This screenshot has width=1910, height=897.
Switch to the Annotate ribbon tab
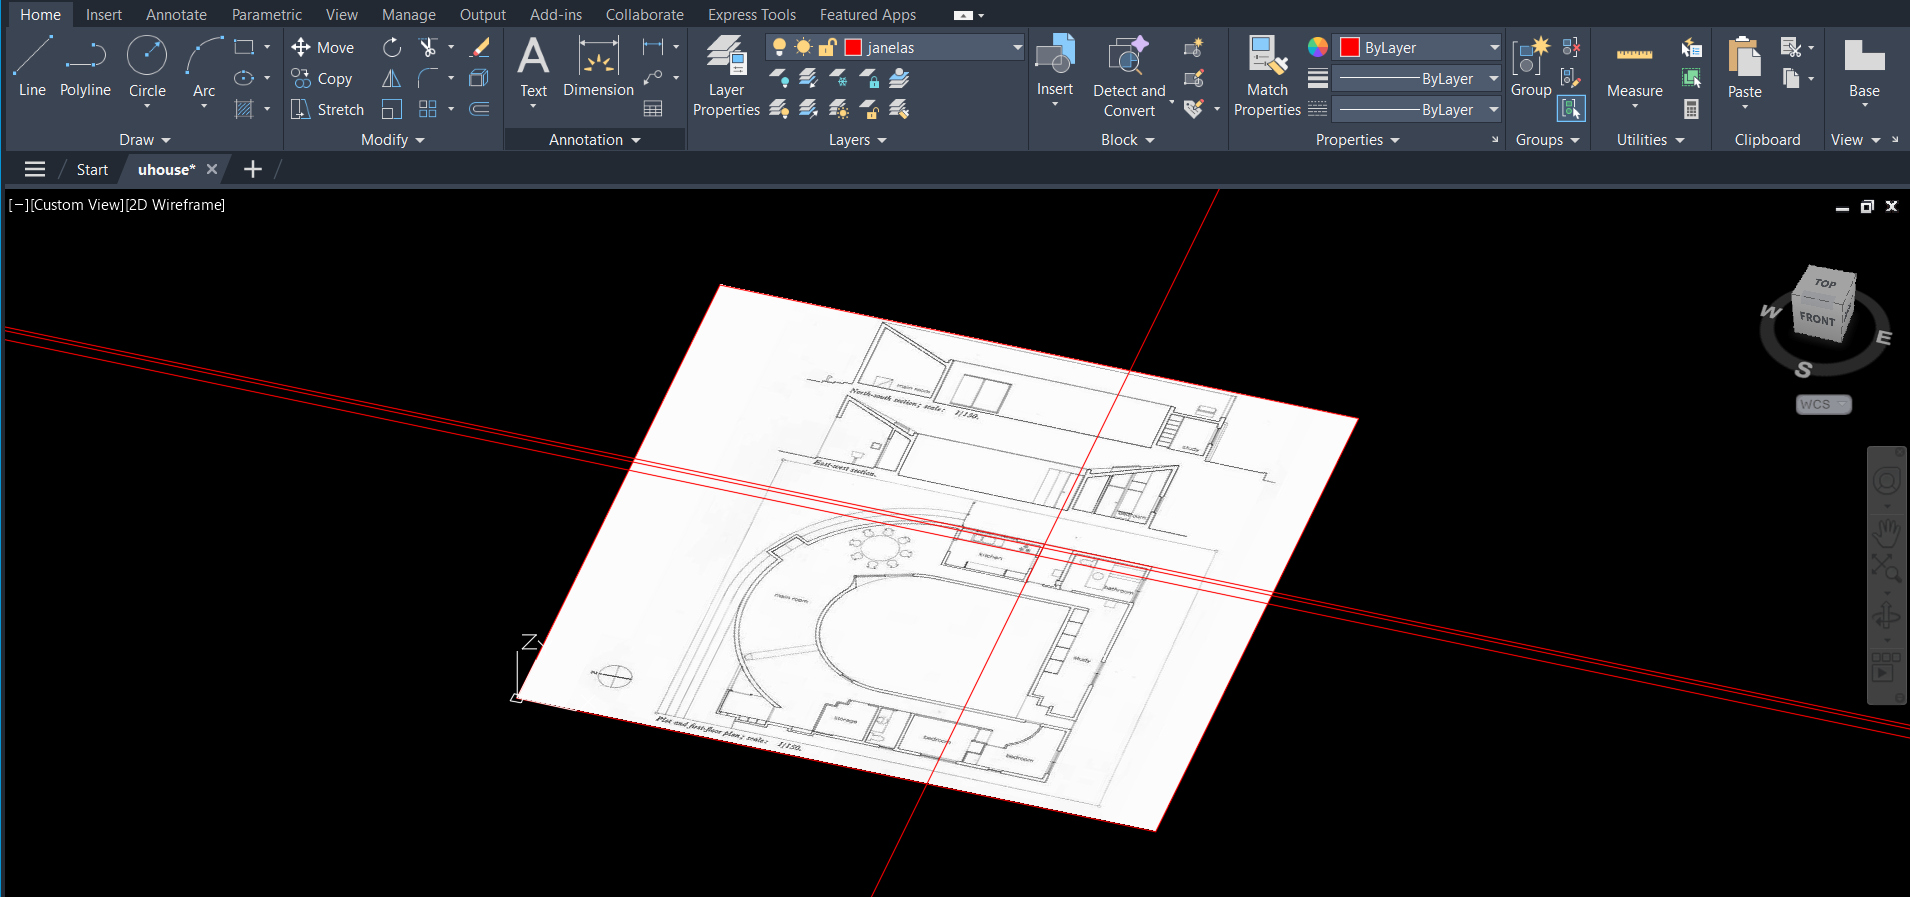[176, 15]
